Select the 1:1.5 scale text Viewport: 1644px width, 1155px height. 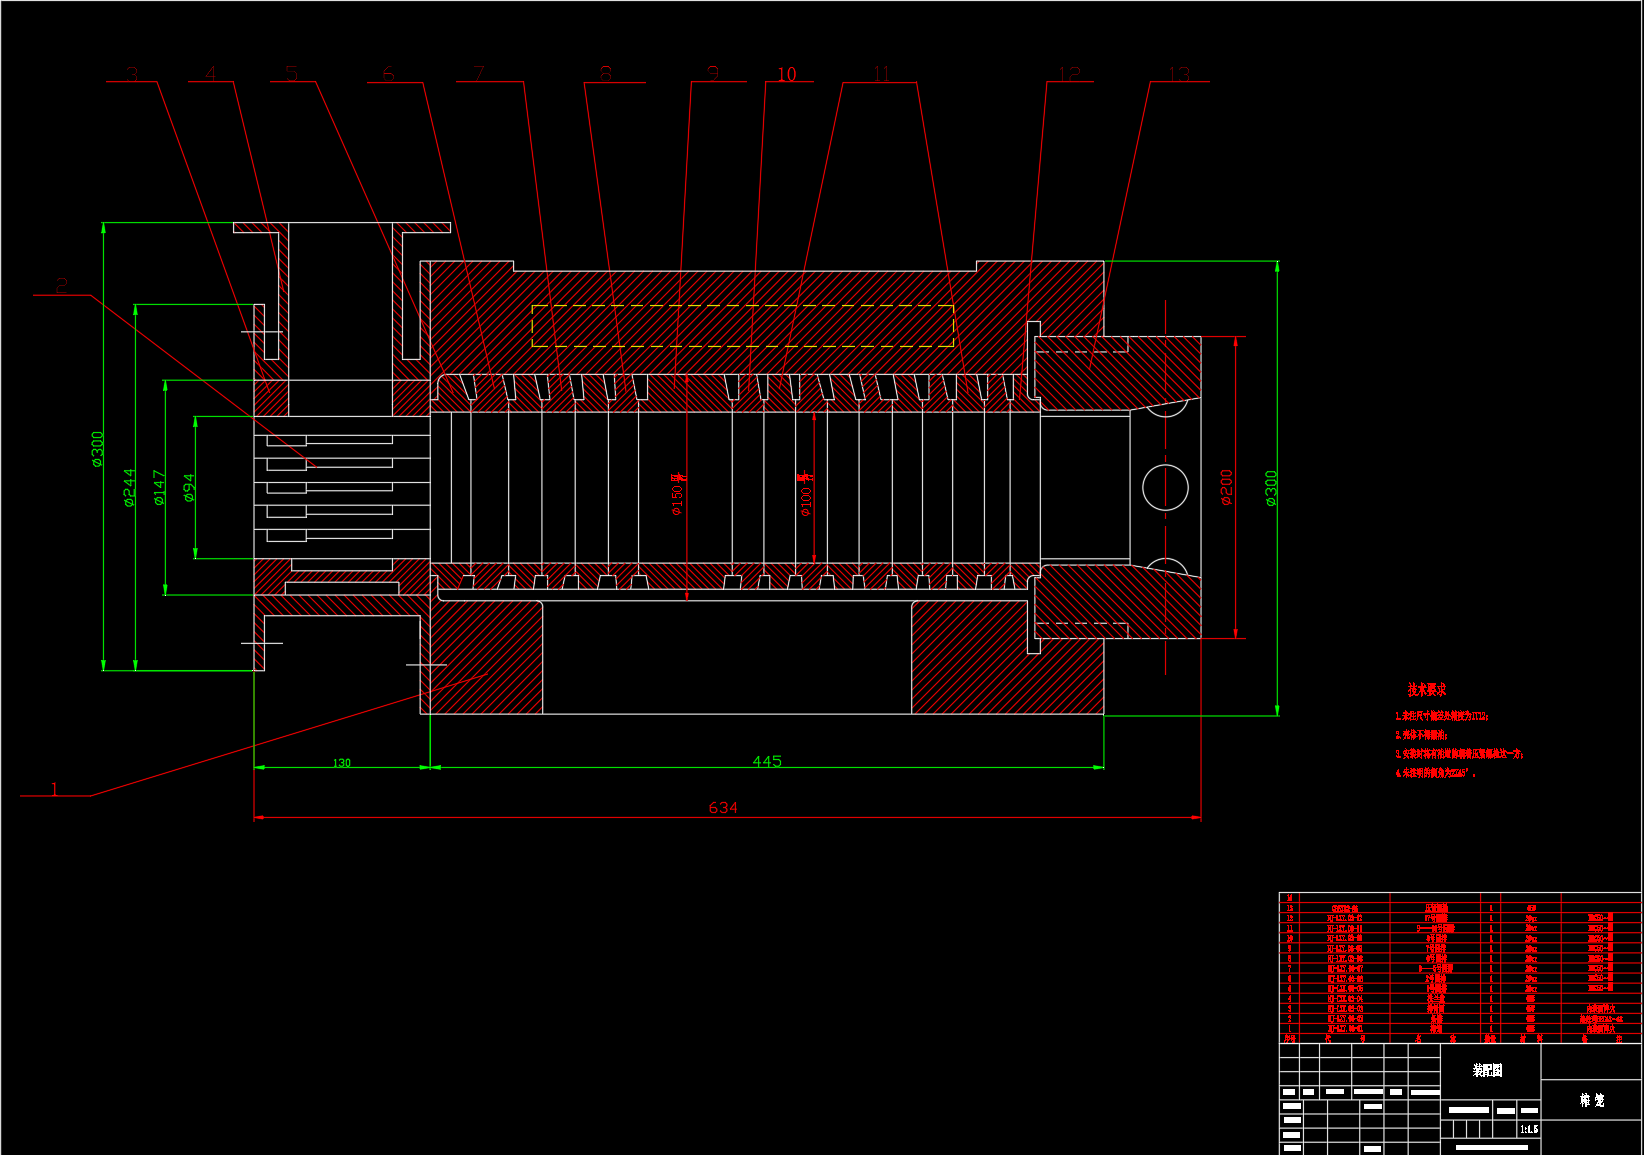(x=1529, y=1129)
